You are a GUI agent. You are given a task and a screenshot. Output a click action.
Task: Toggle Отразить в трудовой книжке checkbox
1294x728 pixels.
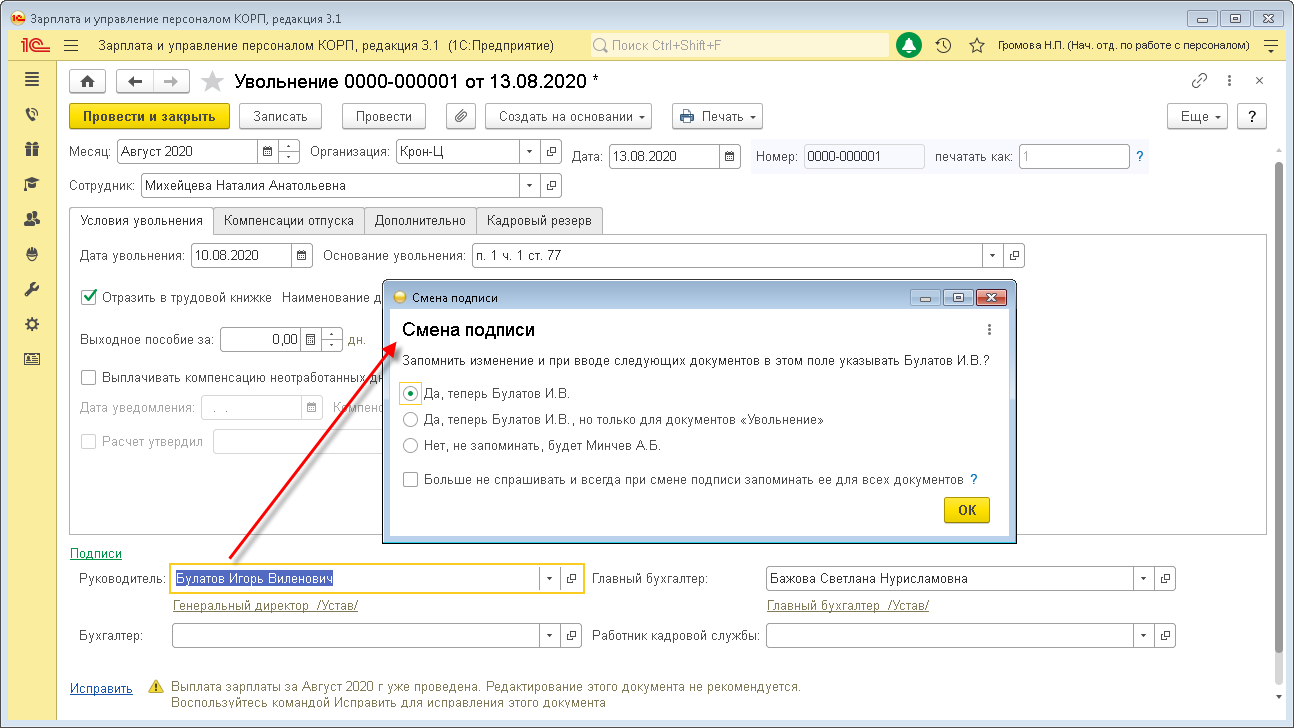pos(88,297)
